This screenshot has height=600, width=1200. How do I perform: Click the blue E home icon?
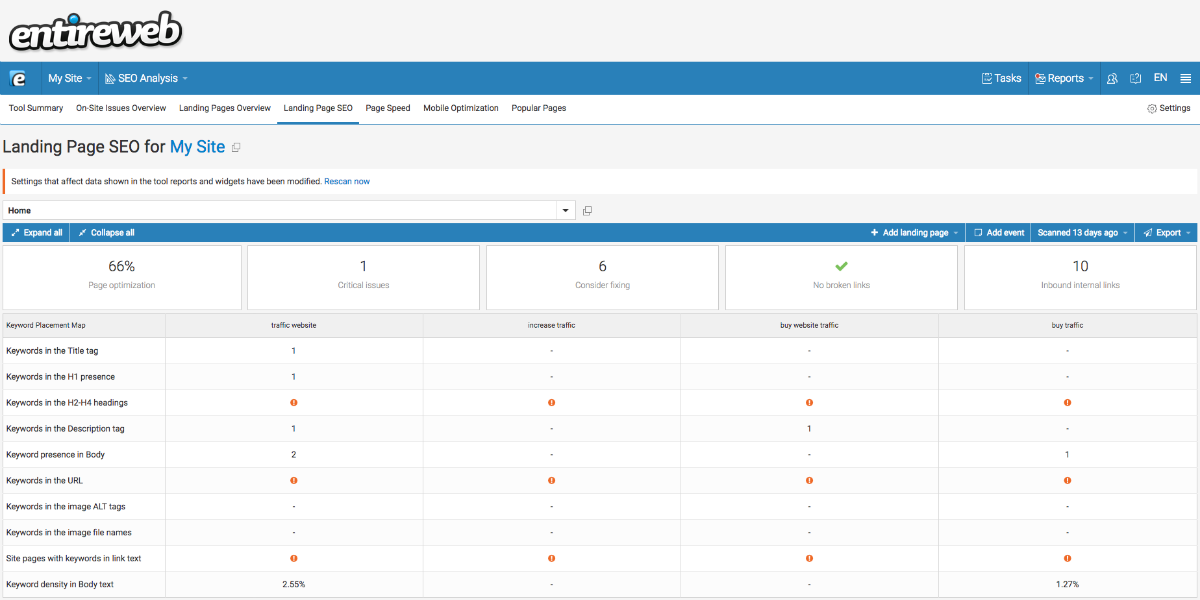coord(18,78)
